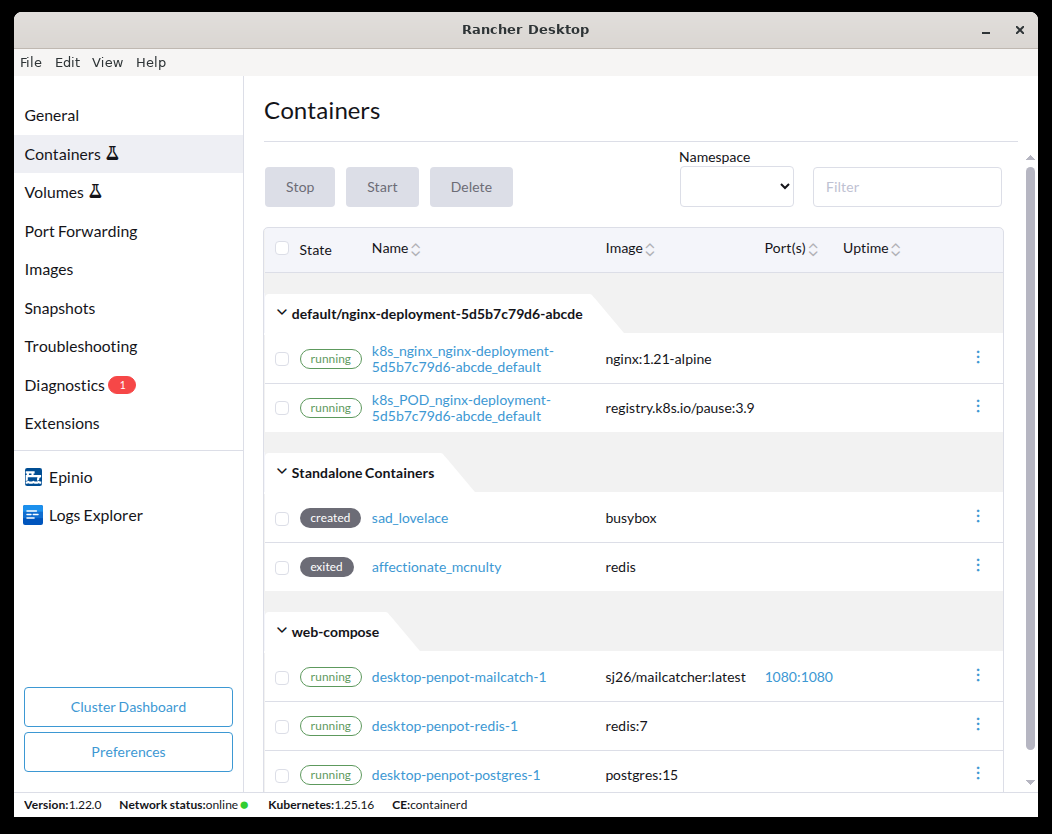Open the actions menu for affectionate_mcnulty
1052x834 pixels.
click(x=978, y=565)
